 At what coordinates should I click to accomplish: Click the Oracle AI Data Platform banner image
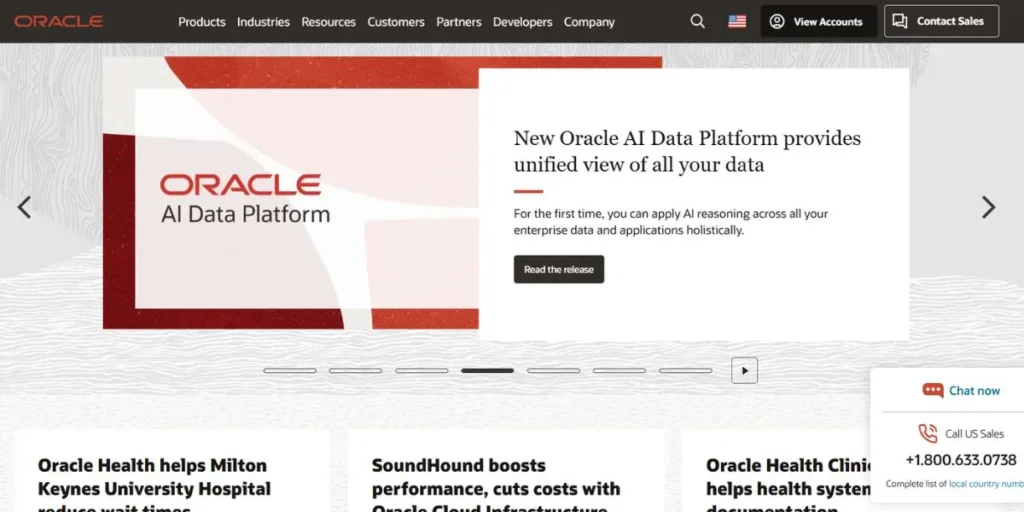click(291, 193)
